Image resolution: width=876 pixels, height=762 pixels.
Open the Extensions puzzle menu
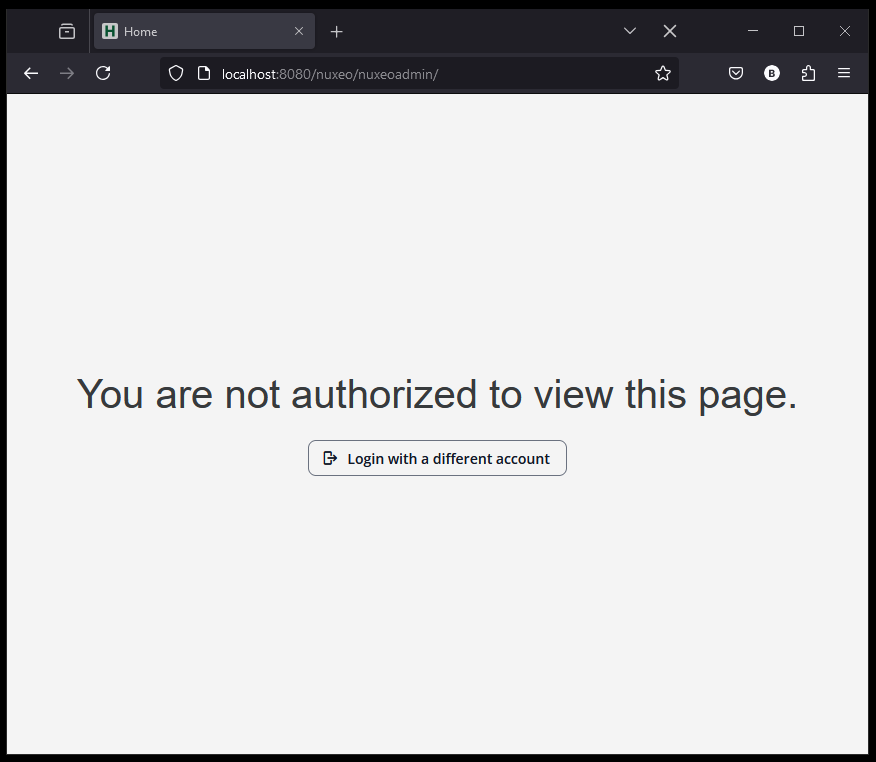(808, 73)
